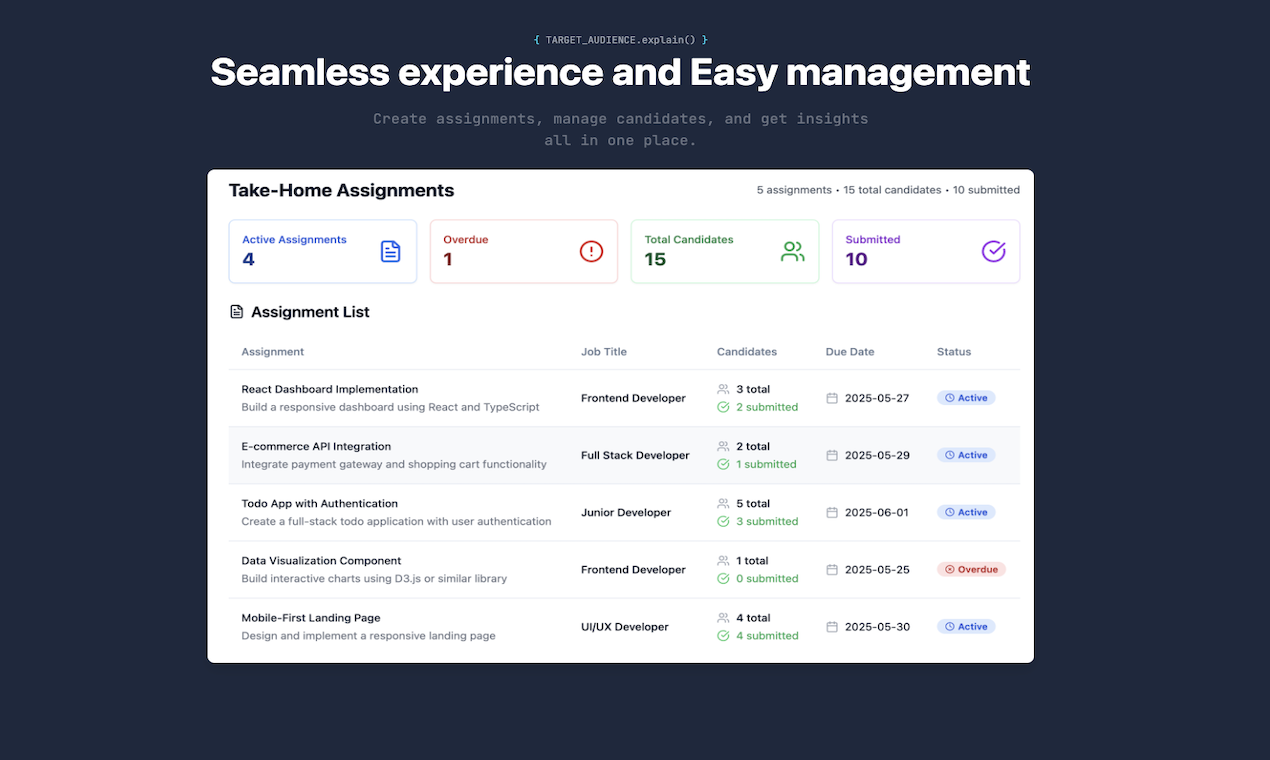Click calendar icon beside 2025-06-01
Viewport: 1270px width, 760px height.
point(832,512)
